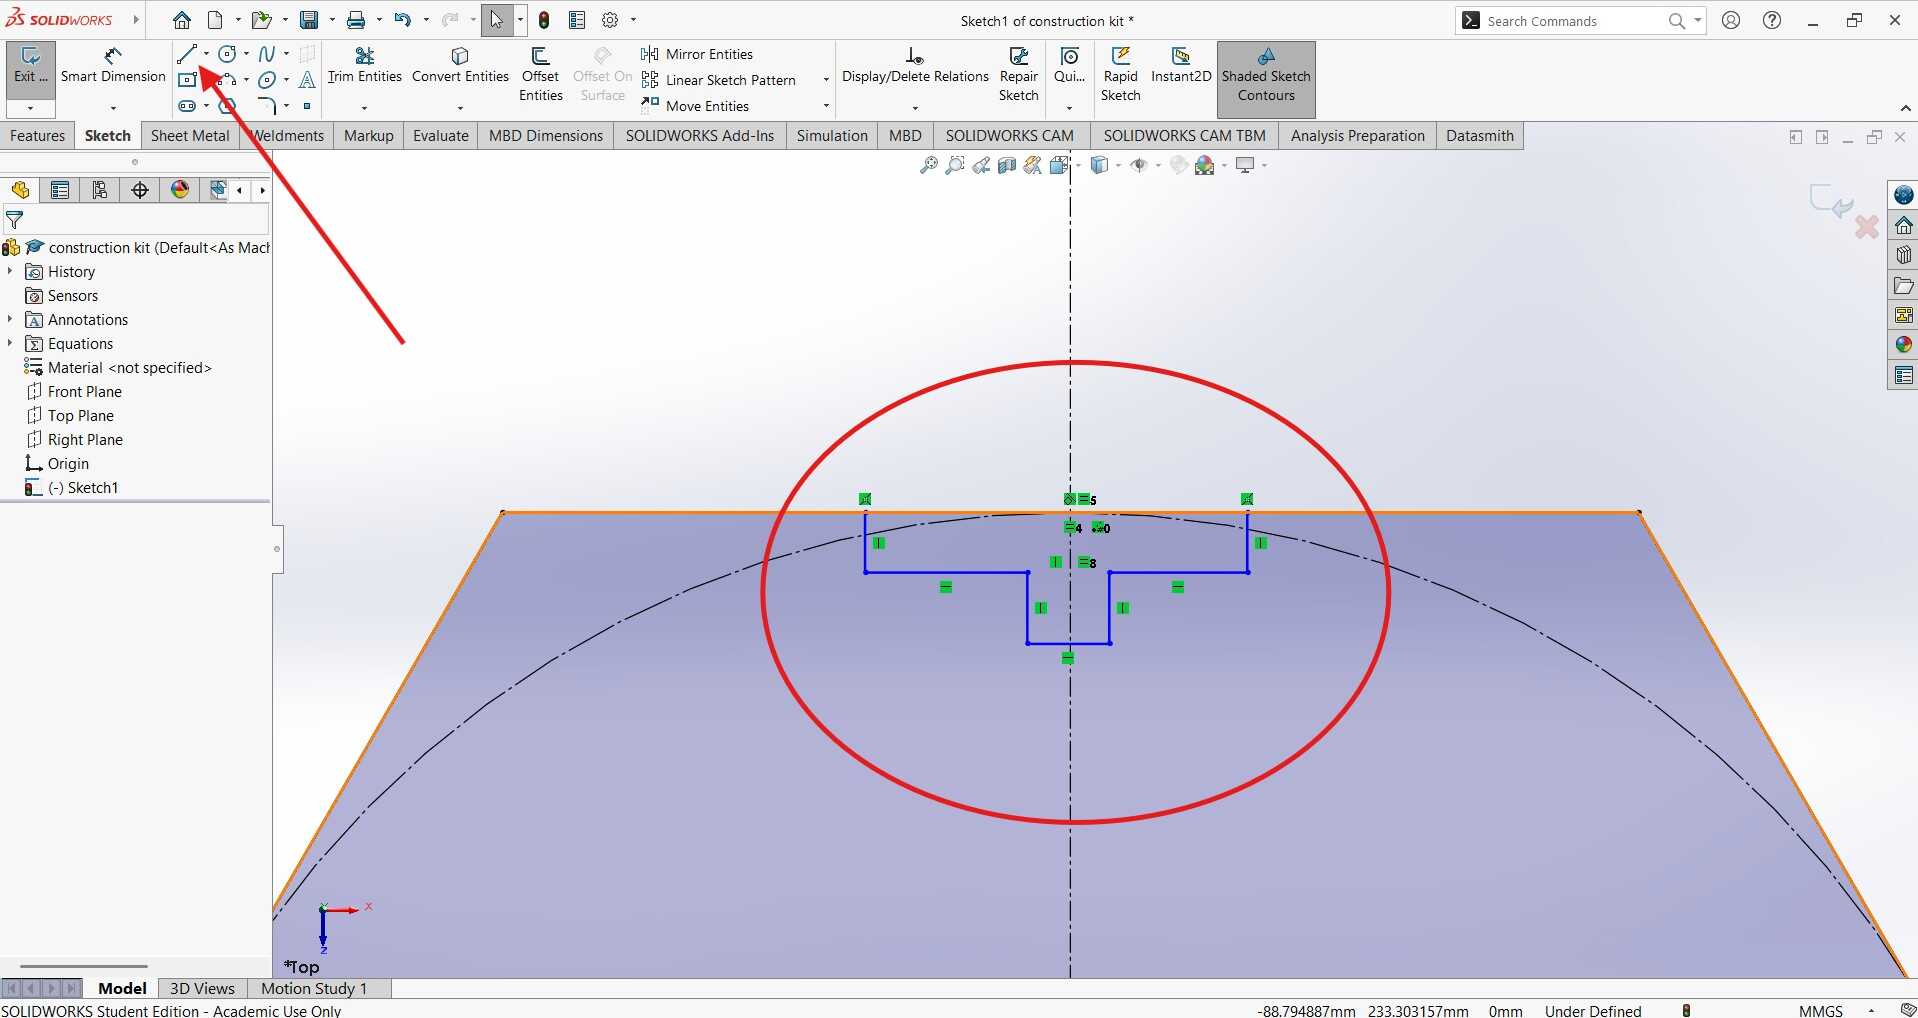Expand the History tree node
The image size is (1918, 1018).
[10, 271]
